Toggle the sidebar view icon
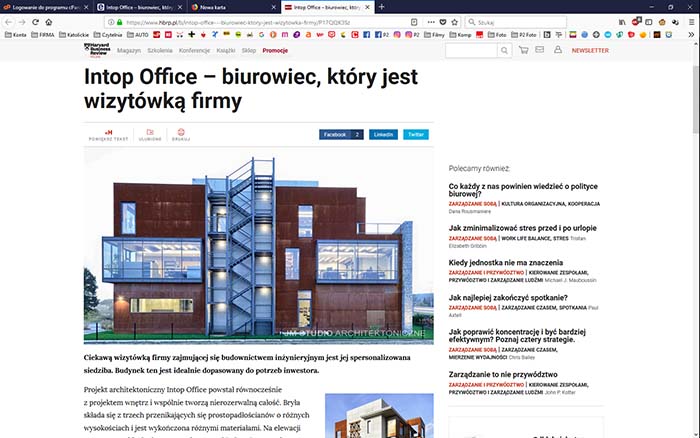 649,22
